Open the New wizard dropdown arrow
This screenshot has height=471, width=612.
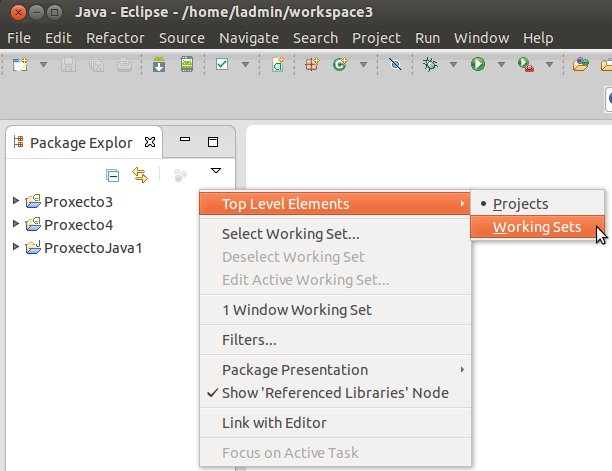point(43,64)
